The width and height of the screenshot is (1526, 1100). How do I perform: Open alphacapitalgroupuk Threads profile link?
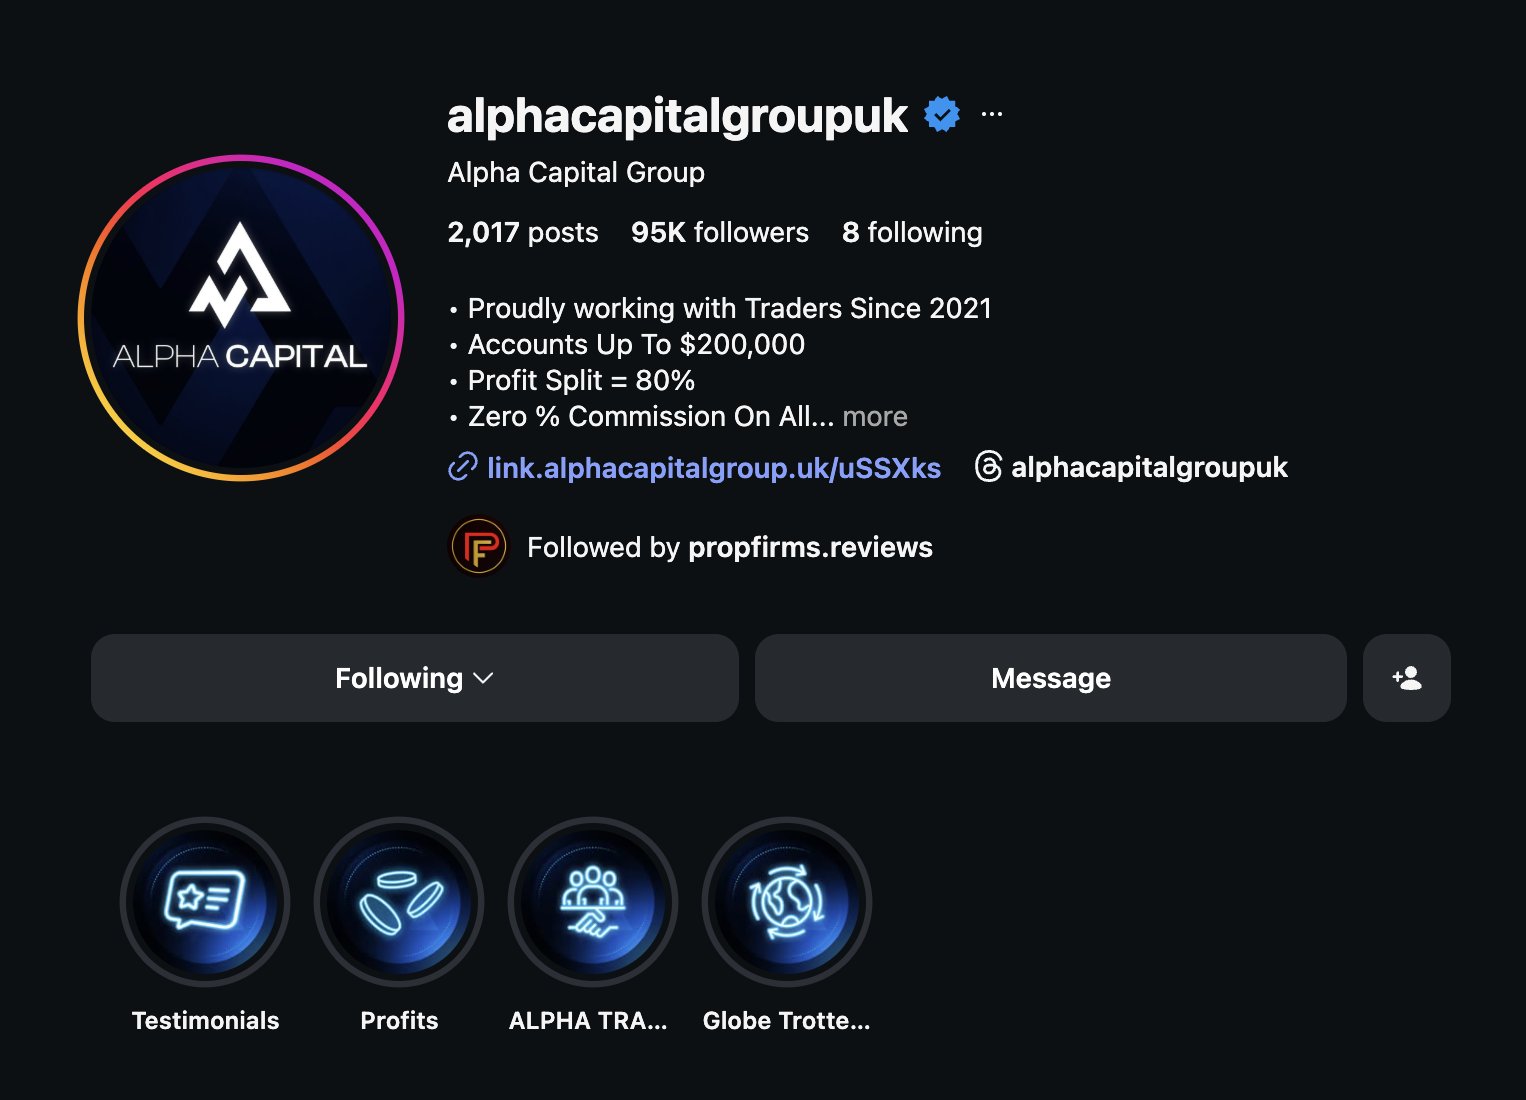tap(1149, 467)
